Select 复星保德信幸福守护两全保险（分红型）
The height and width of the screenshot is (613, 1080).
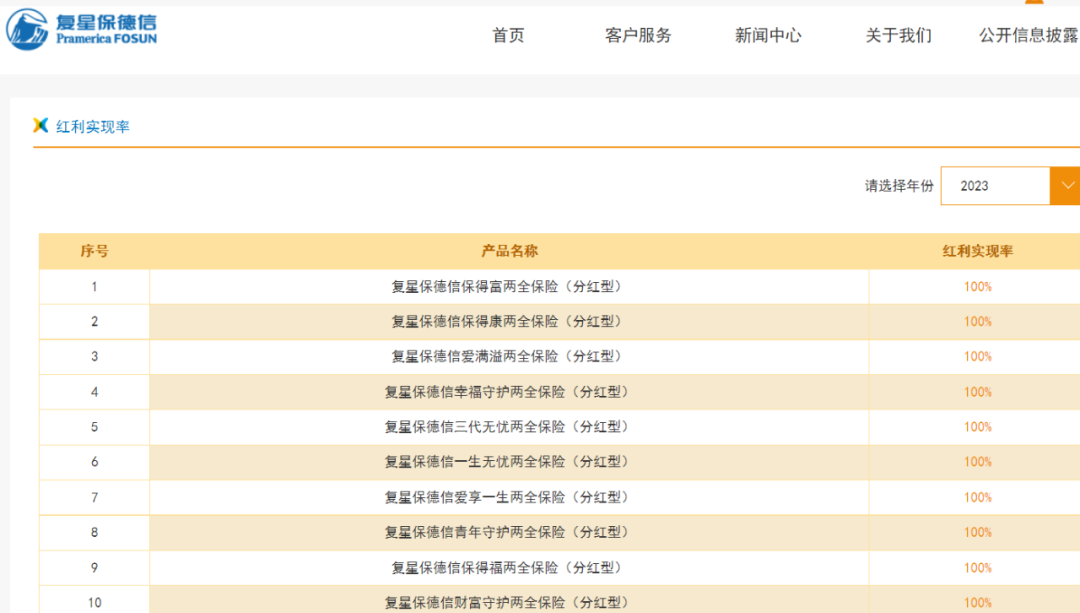[509, 392]
